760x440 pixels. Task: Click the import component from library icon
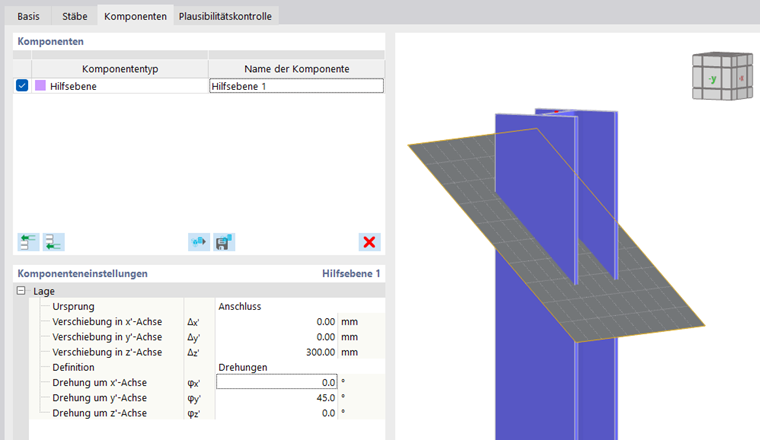pos(199,242)
